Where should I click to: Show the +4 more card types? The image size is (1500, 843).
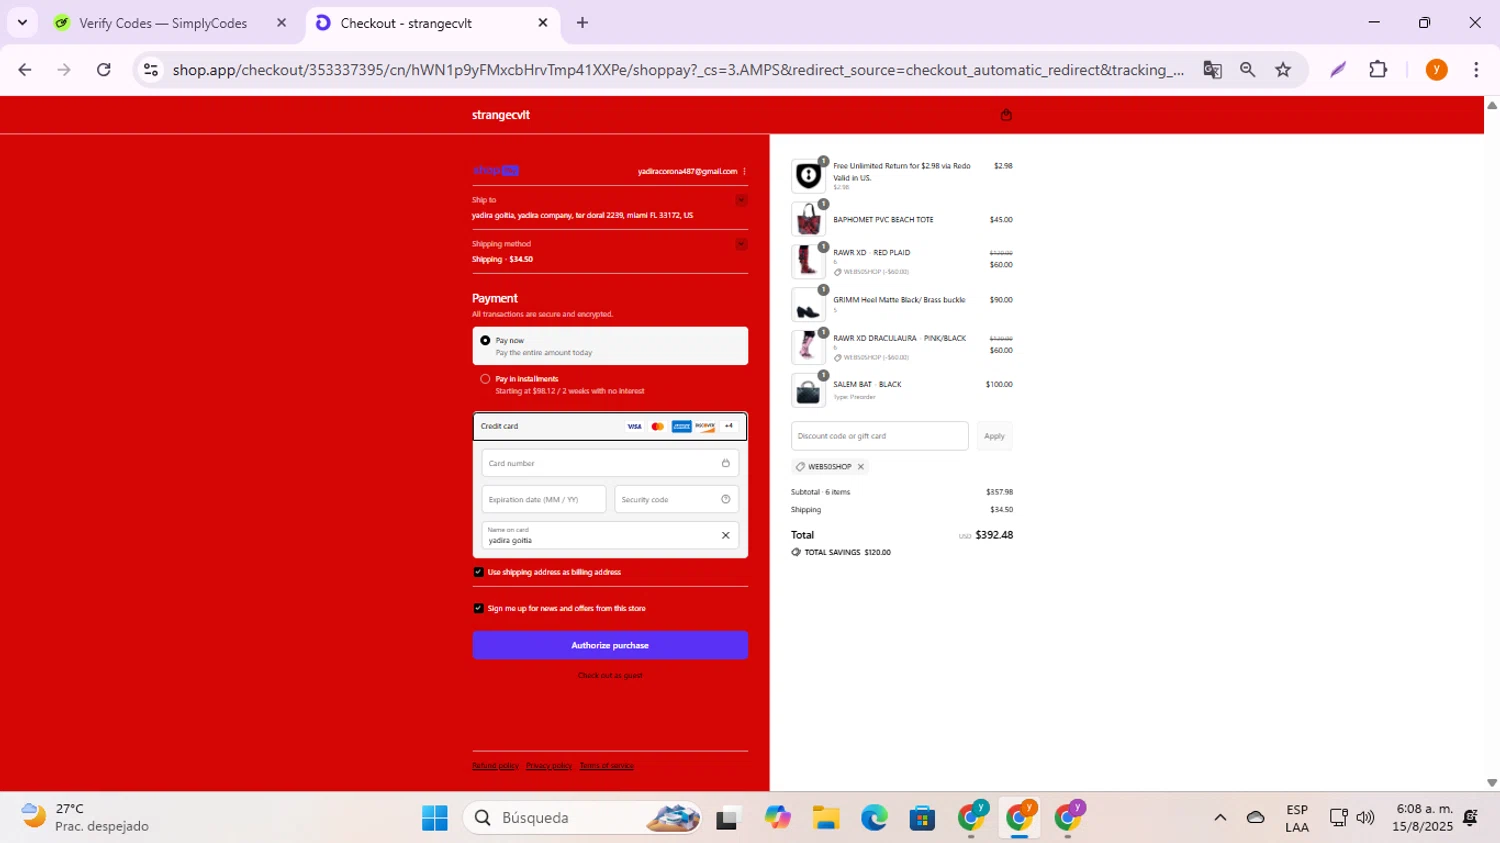(x=729, y=427)
